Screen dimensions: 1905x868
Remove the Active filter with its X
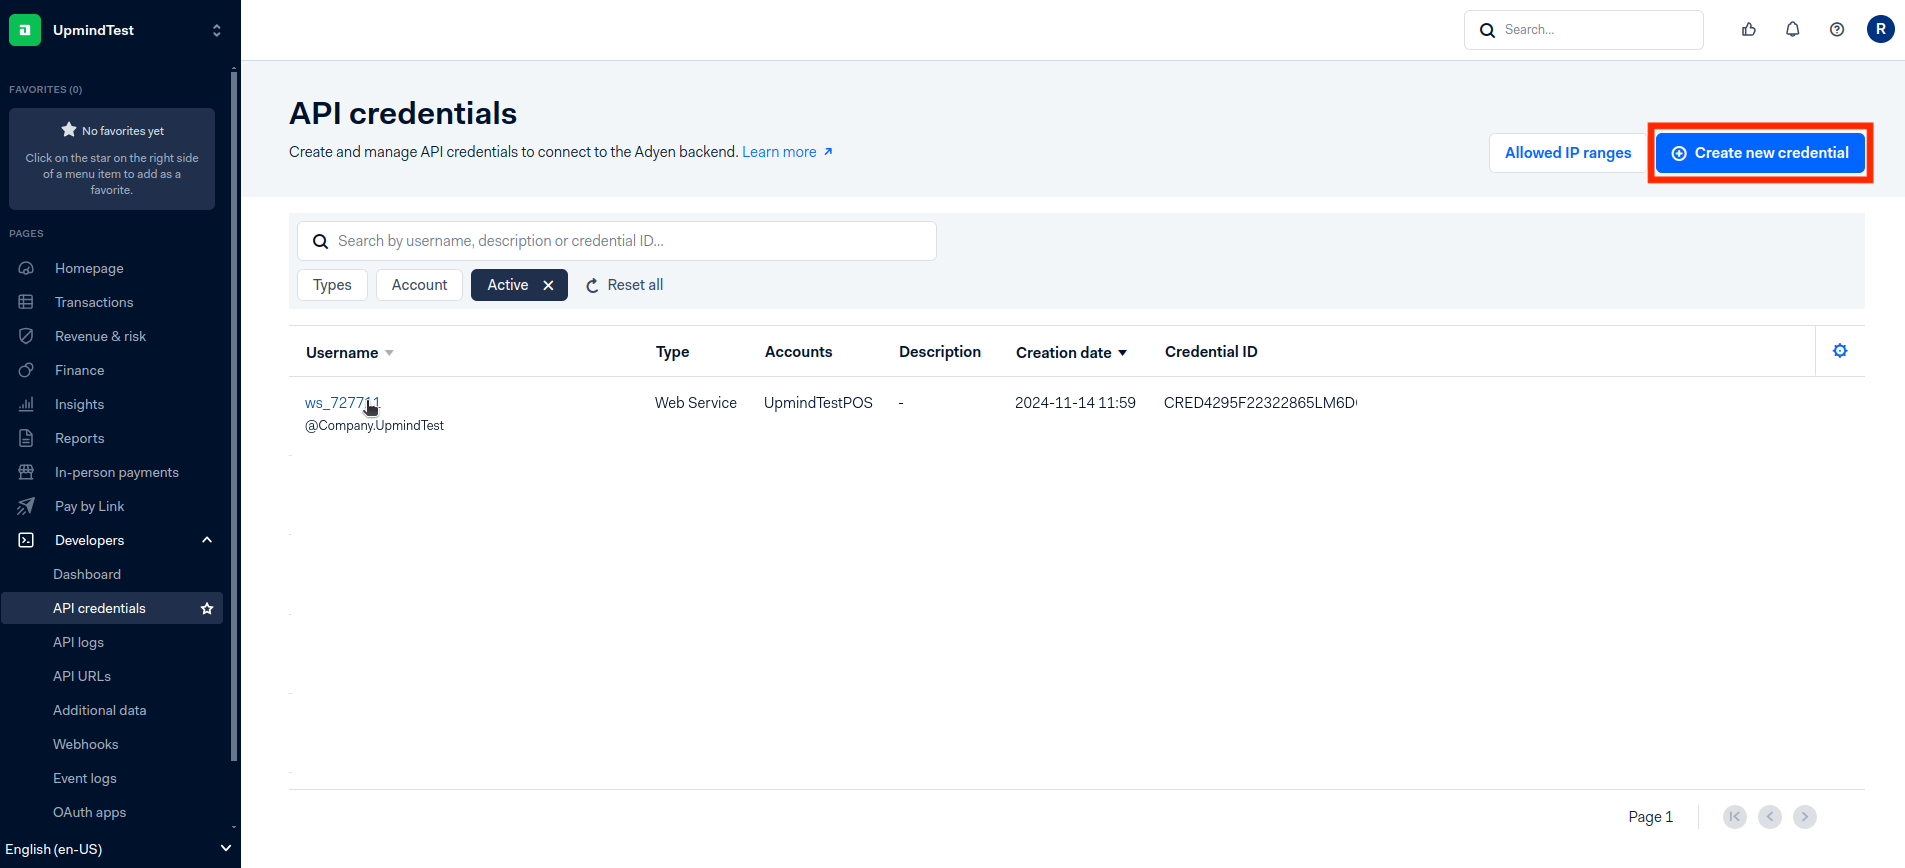coord(548,285)
